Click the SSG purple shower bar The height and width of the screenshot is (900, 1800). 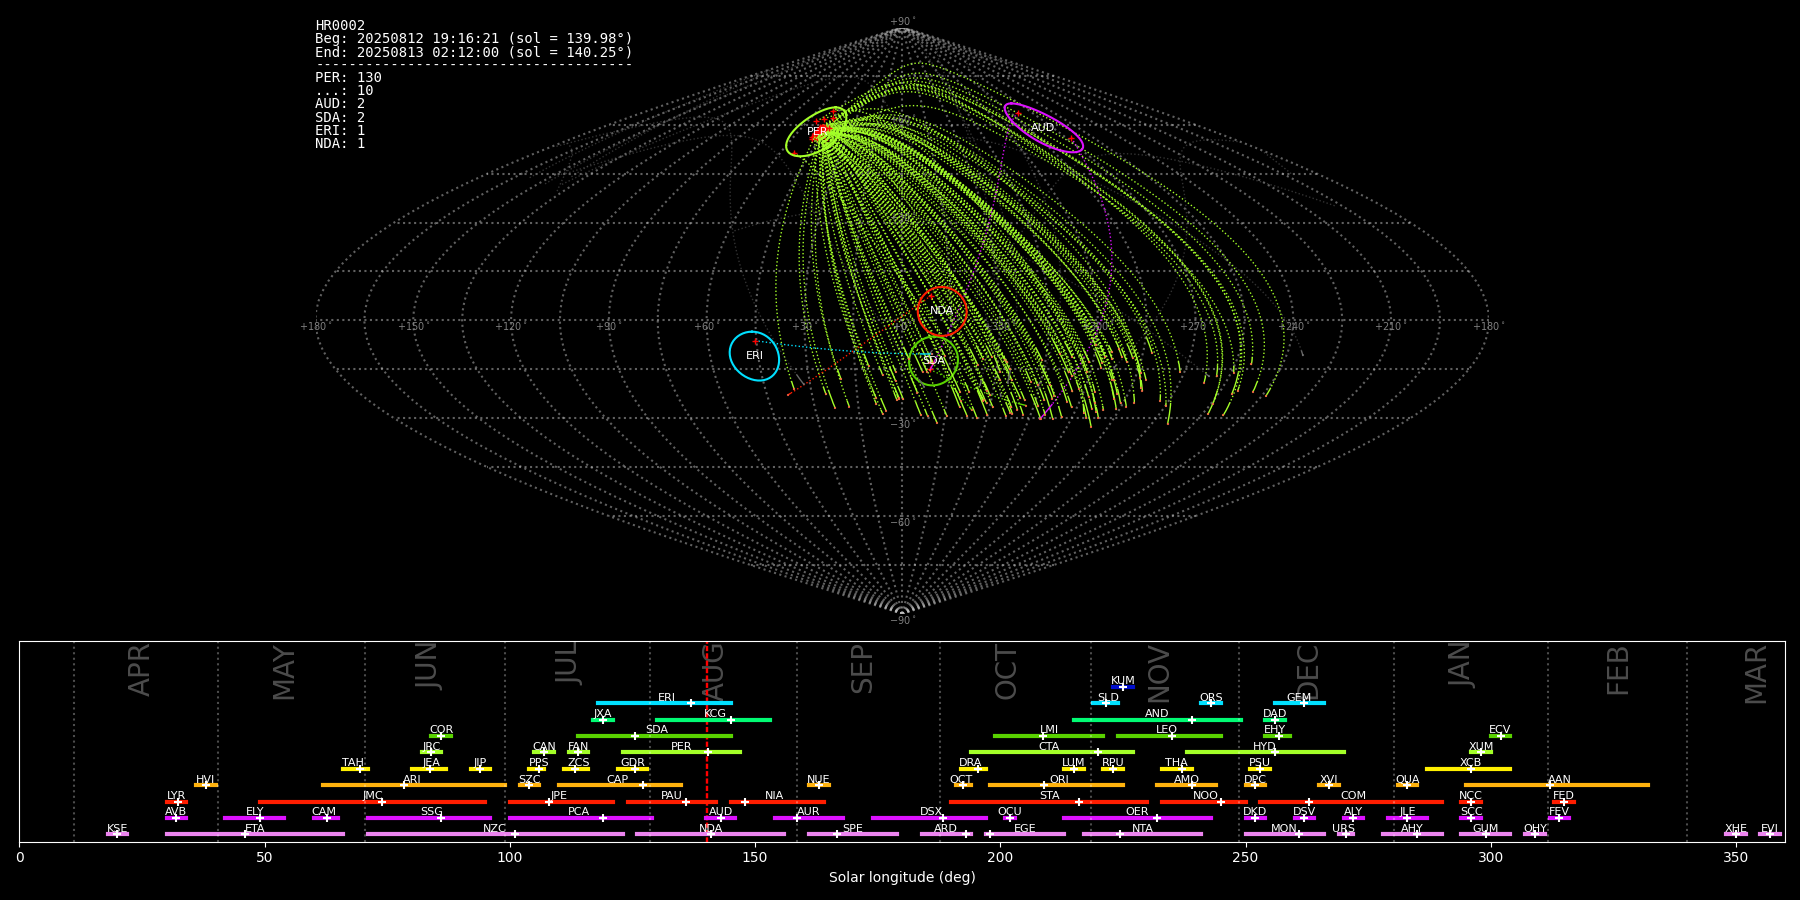(x=428, y=818)
